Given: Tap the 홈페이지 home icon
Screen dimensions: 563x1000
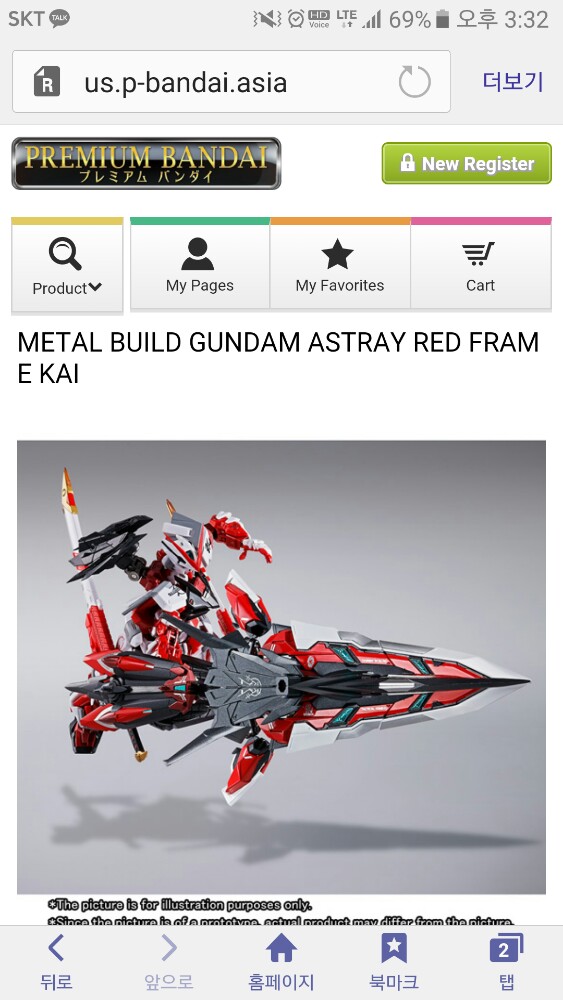Looking at the screenshot, I should (281, 948).
